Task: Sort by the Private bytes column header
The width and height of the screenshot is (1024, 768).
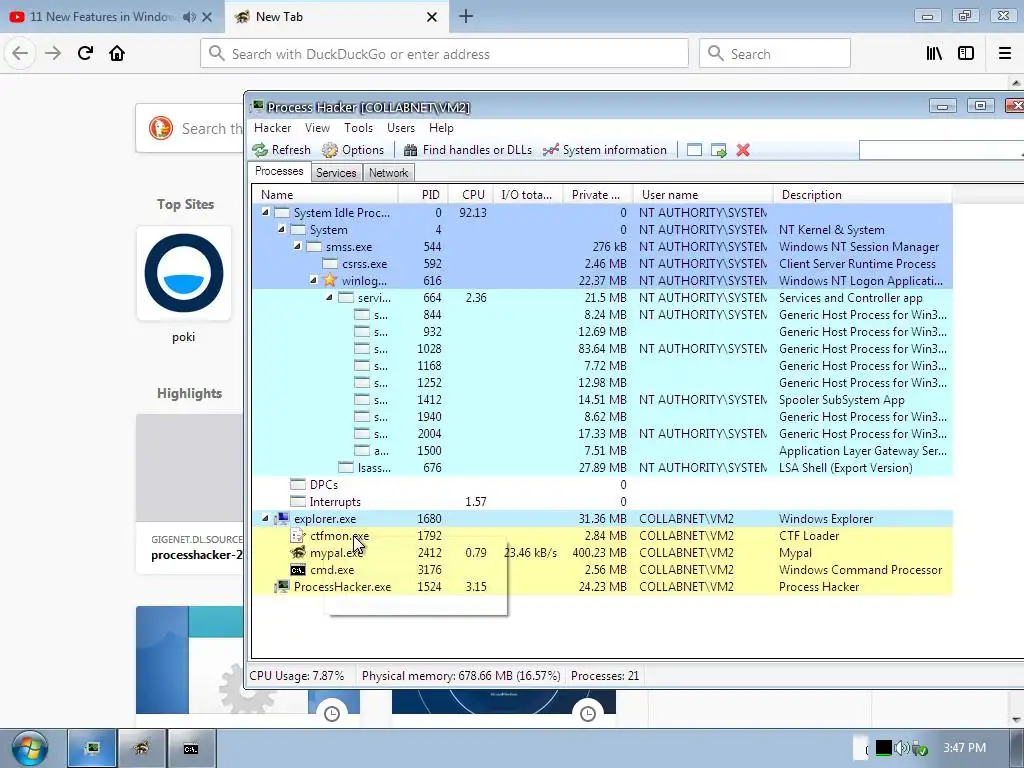Action: point(597,195)
